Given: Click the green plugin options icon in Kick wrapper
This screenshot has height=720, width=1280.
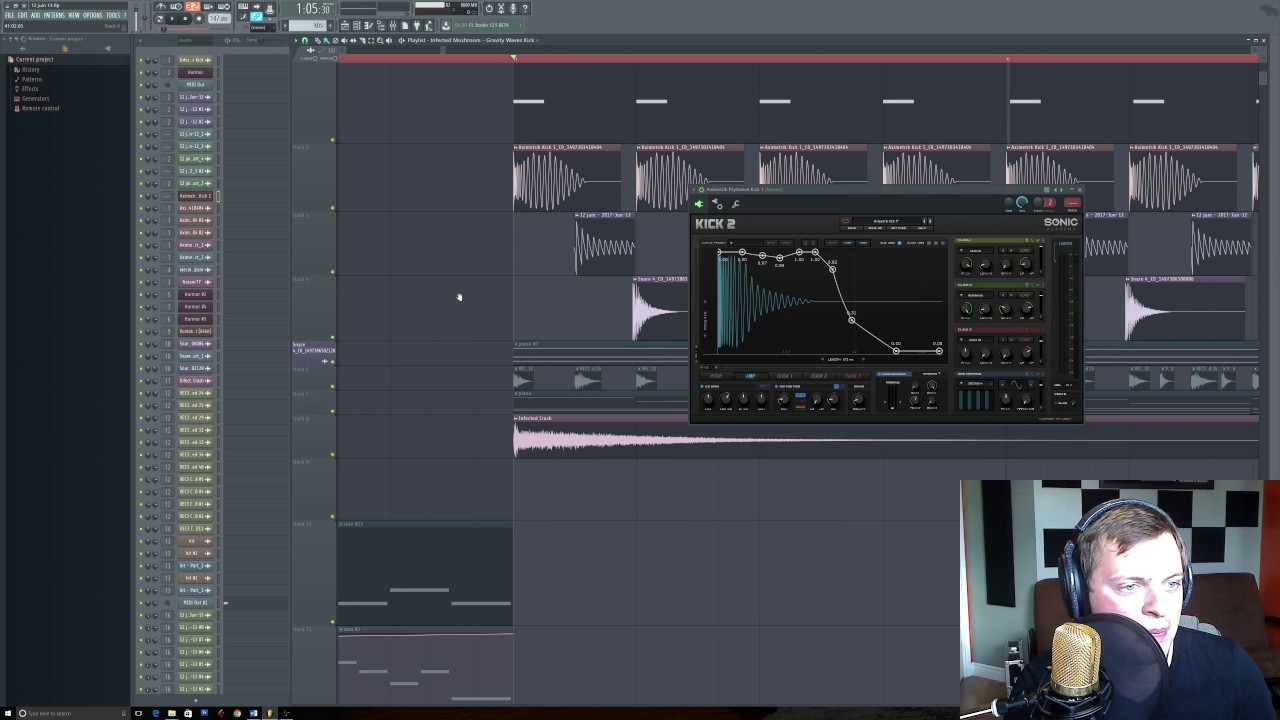Looking at the screenshot, I should coord(699,204).
